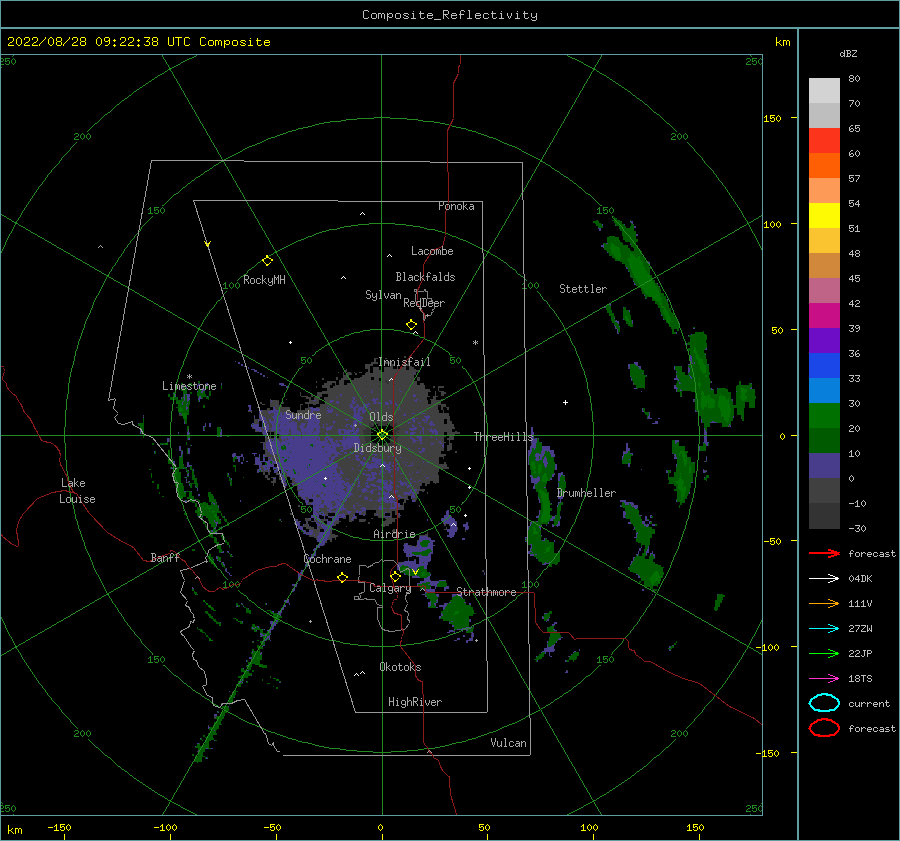Click the bright yellow 51–54 dBZ swatch
This screenshot has height=841, width=900.
tap(824, 216)
